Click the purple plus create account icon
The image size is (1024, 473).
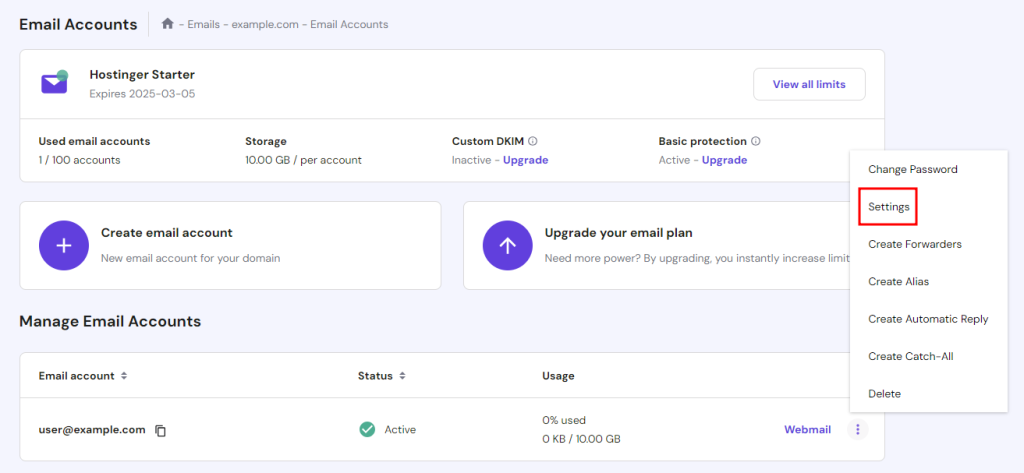(64, 245)
